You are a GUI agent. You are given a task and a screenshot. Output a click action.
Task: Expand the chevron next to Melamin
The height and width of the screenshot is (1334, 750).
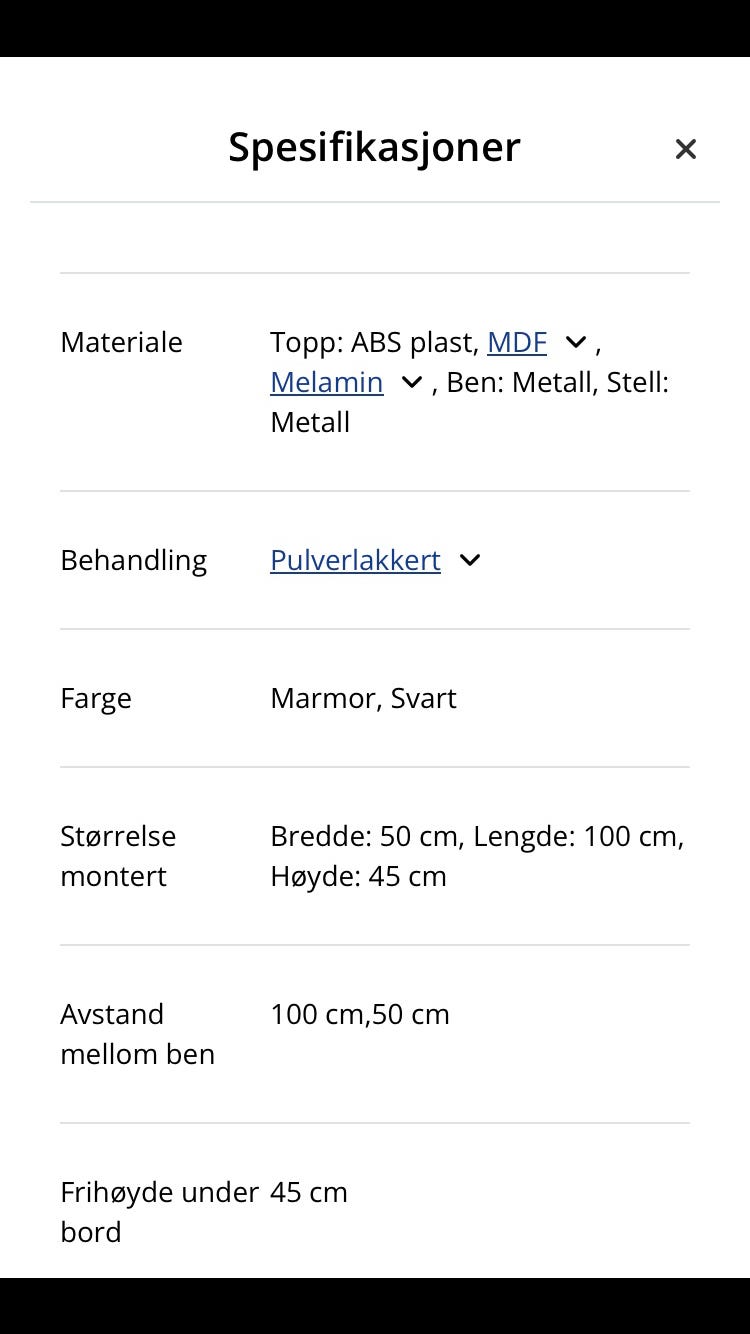click(x=411, y=383)
